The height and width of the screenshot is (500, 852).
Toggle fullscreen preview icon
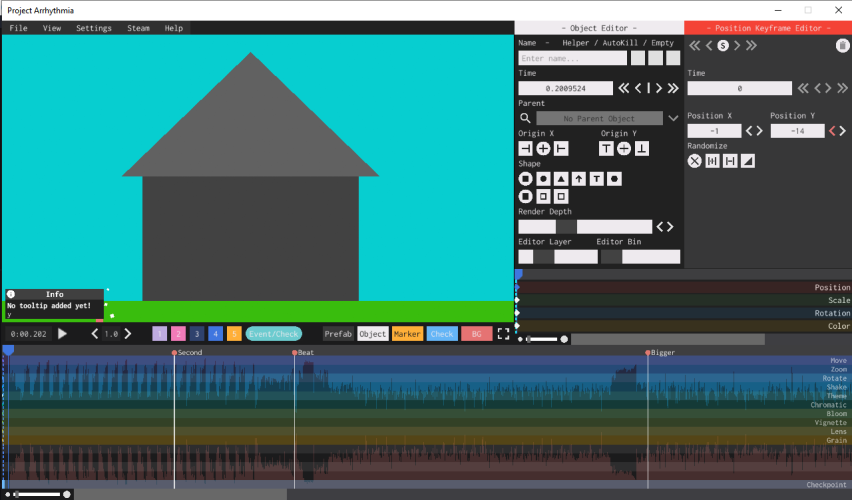pyautogui.click(x=504, y=334)
